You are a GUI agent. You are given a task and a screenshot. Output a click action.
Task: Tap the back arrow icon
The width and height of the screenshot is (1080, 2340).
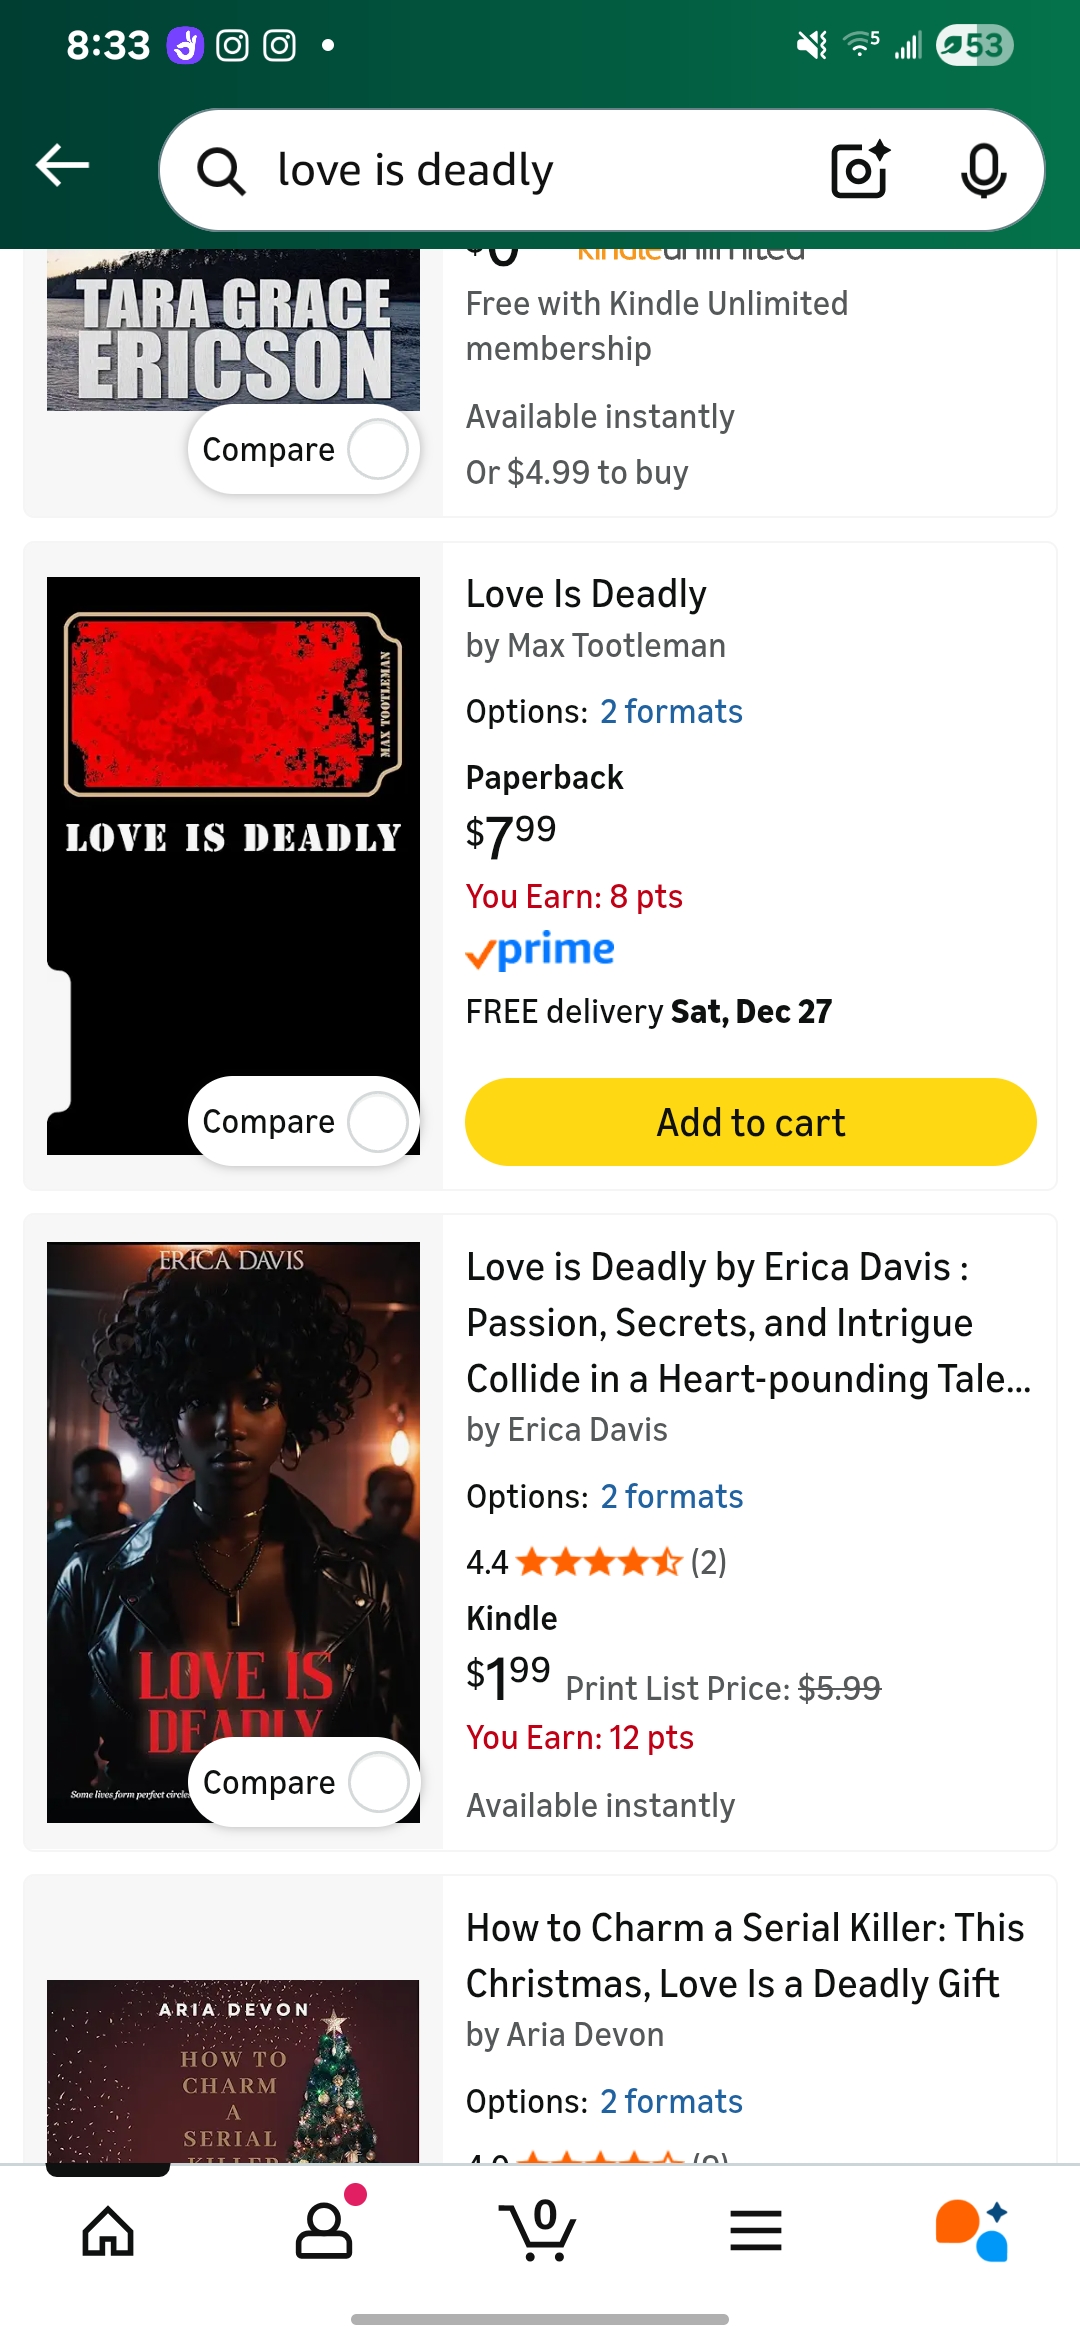coord(63,166)
